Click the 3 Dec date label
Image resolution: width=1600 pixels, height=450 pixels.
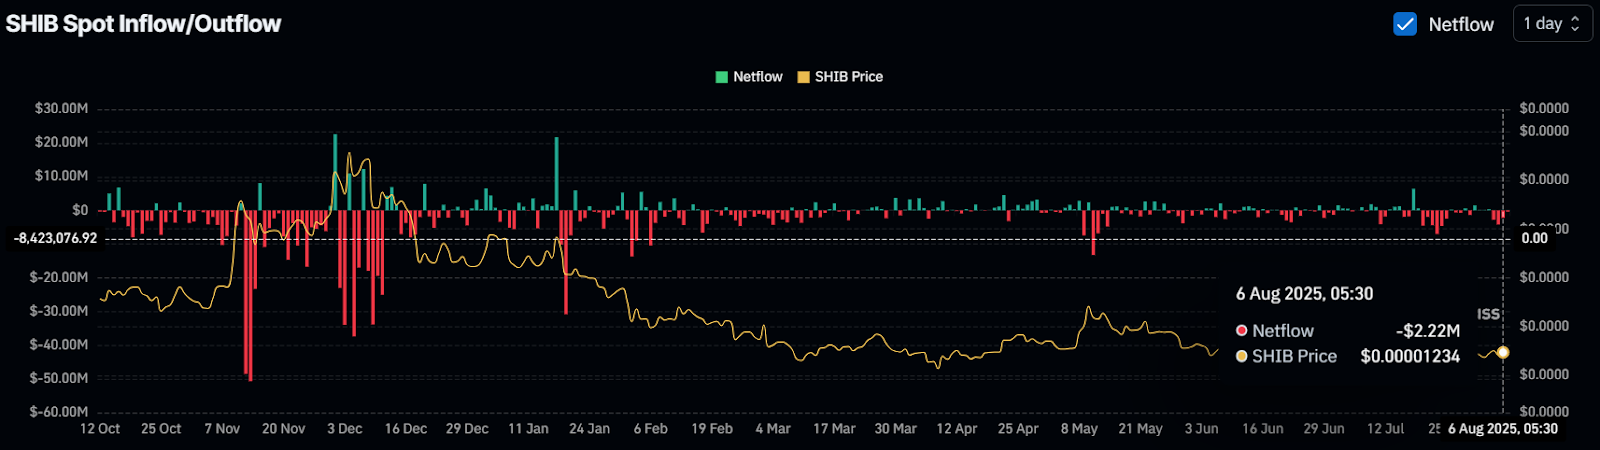(344, 428)
